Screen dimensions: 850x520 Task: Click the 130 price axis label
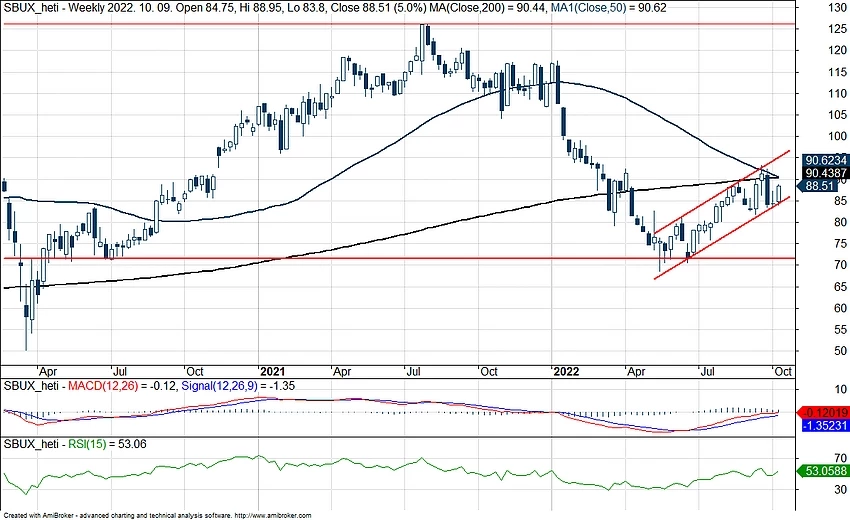point(837,8)
